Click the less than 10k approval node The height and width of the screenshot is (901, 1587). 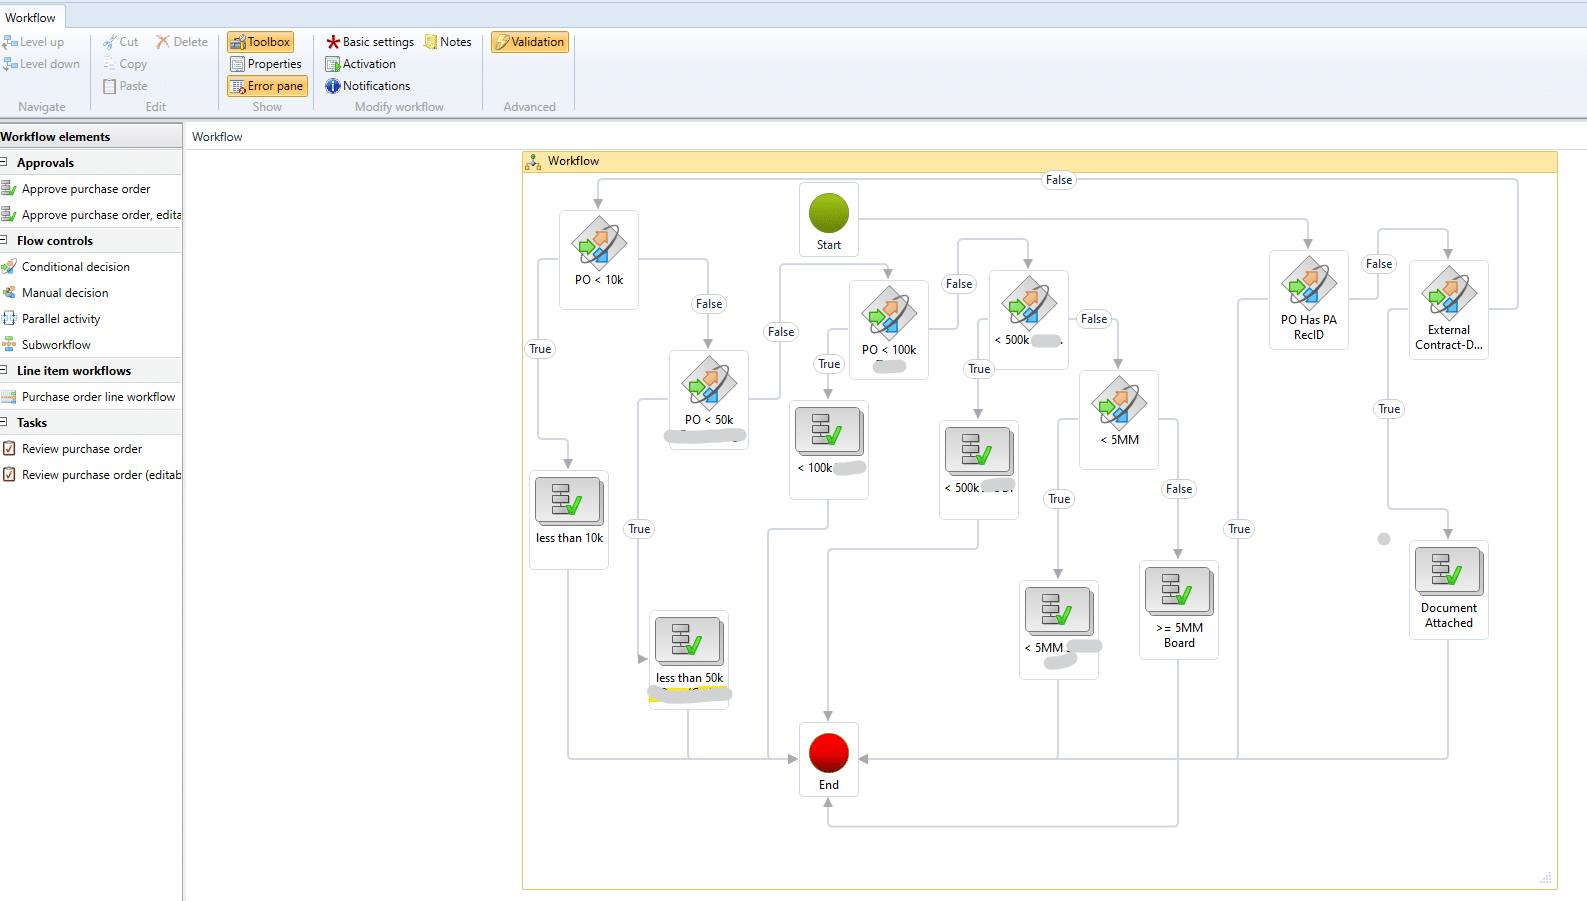click(568, 502)
